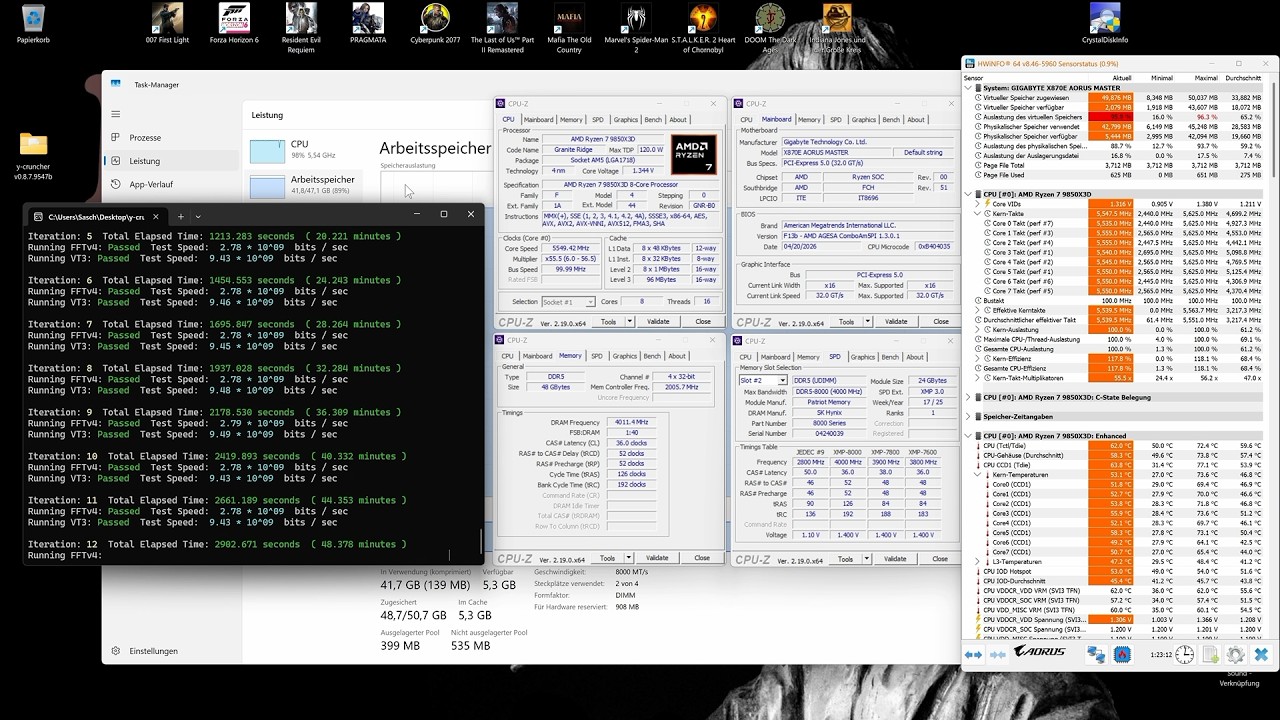The height and width of the screenshot is (720, 1280).
Task: Open new terminal tab plus button
Action: [x=180, y=216]
